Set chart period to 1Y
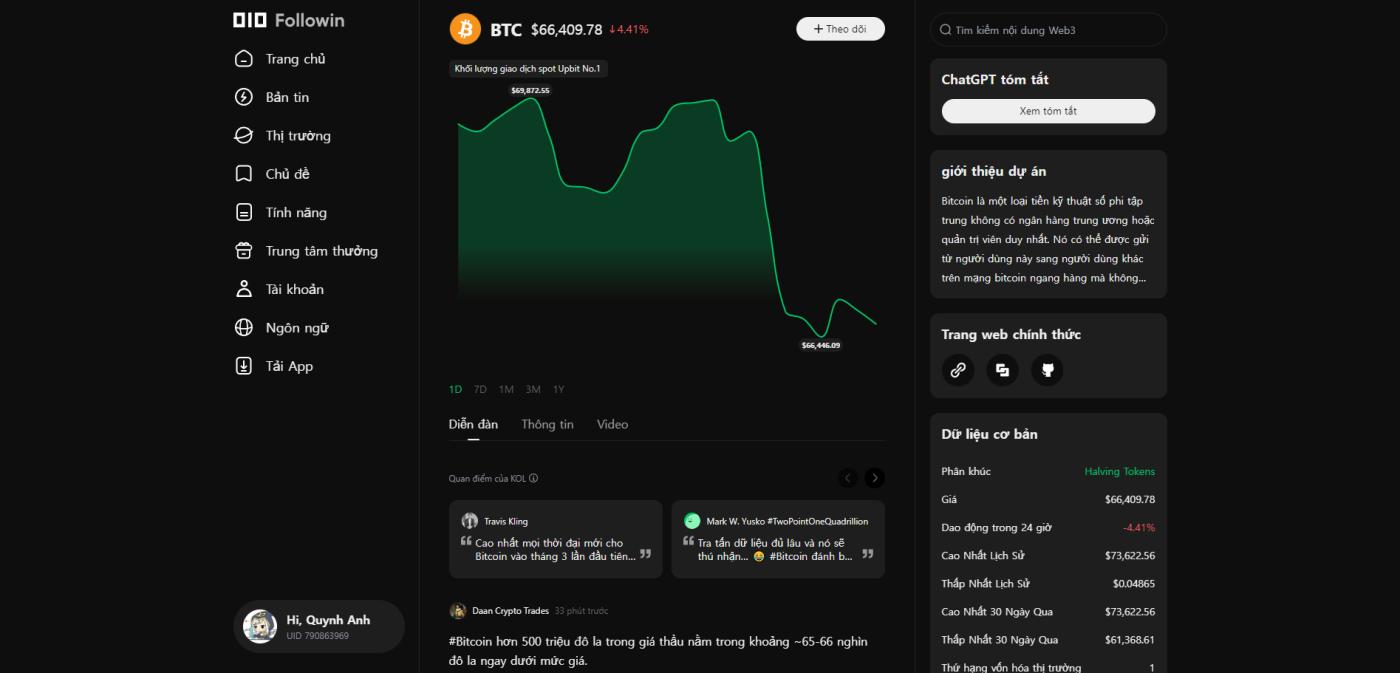Image resolution: width=1400 pixels, height=673 pixels. (559, 389)
